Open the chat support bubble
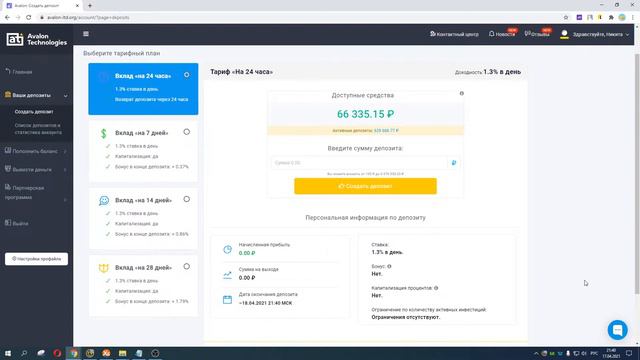Image resolution: width=640 pixels, height=360 pixels. [x=617, y=330]
